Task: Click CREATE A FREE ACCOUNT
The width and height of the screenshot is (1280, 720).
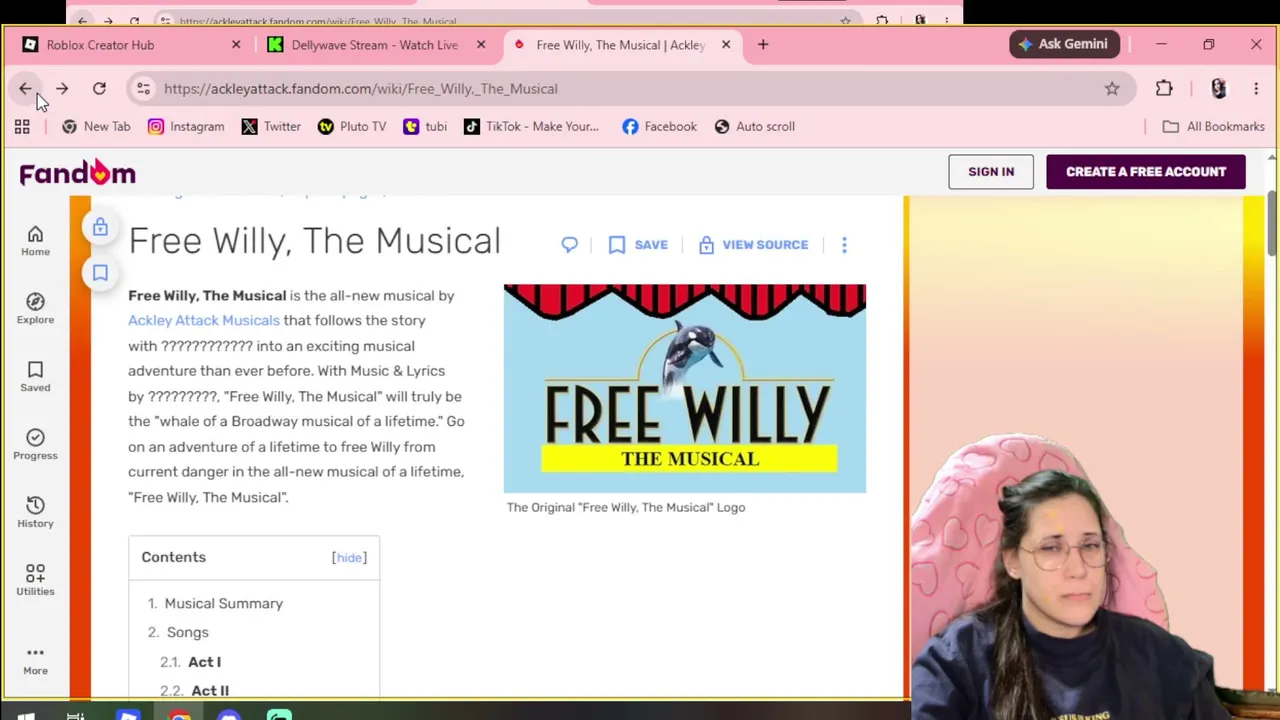Action: coord(1146,171)
